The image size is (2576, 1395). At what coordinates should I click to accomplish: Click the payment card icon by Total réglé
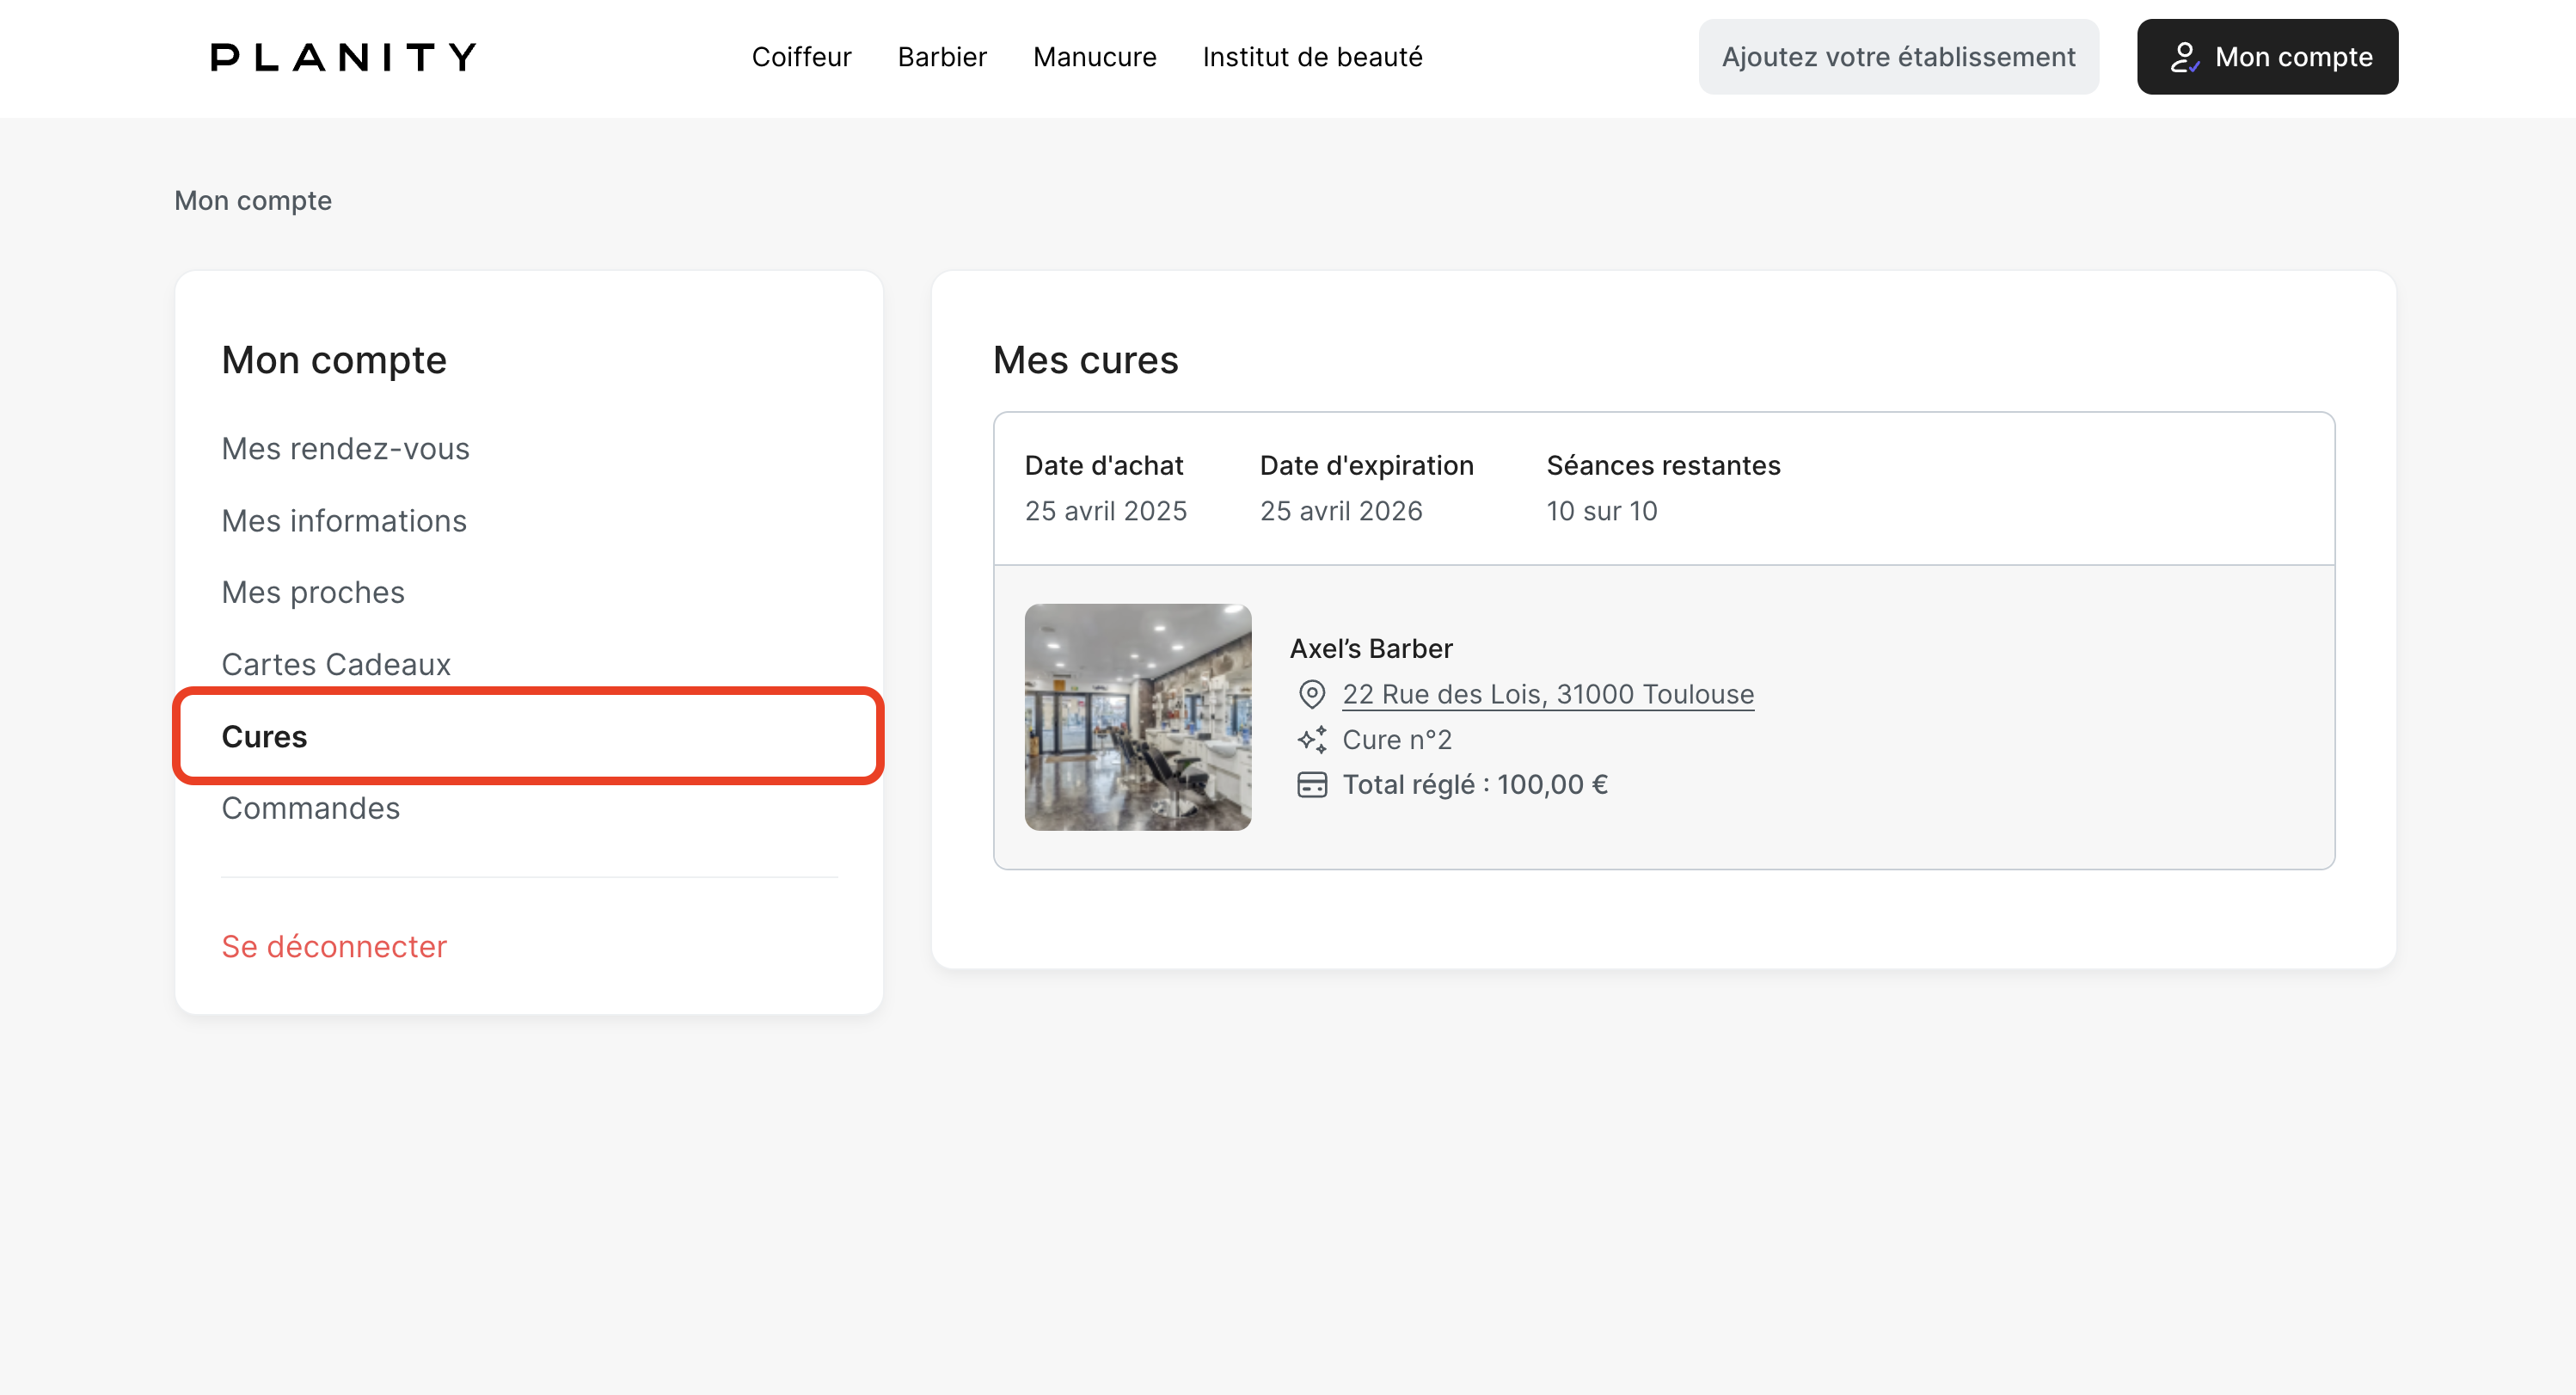(x=1311, y=785)
